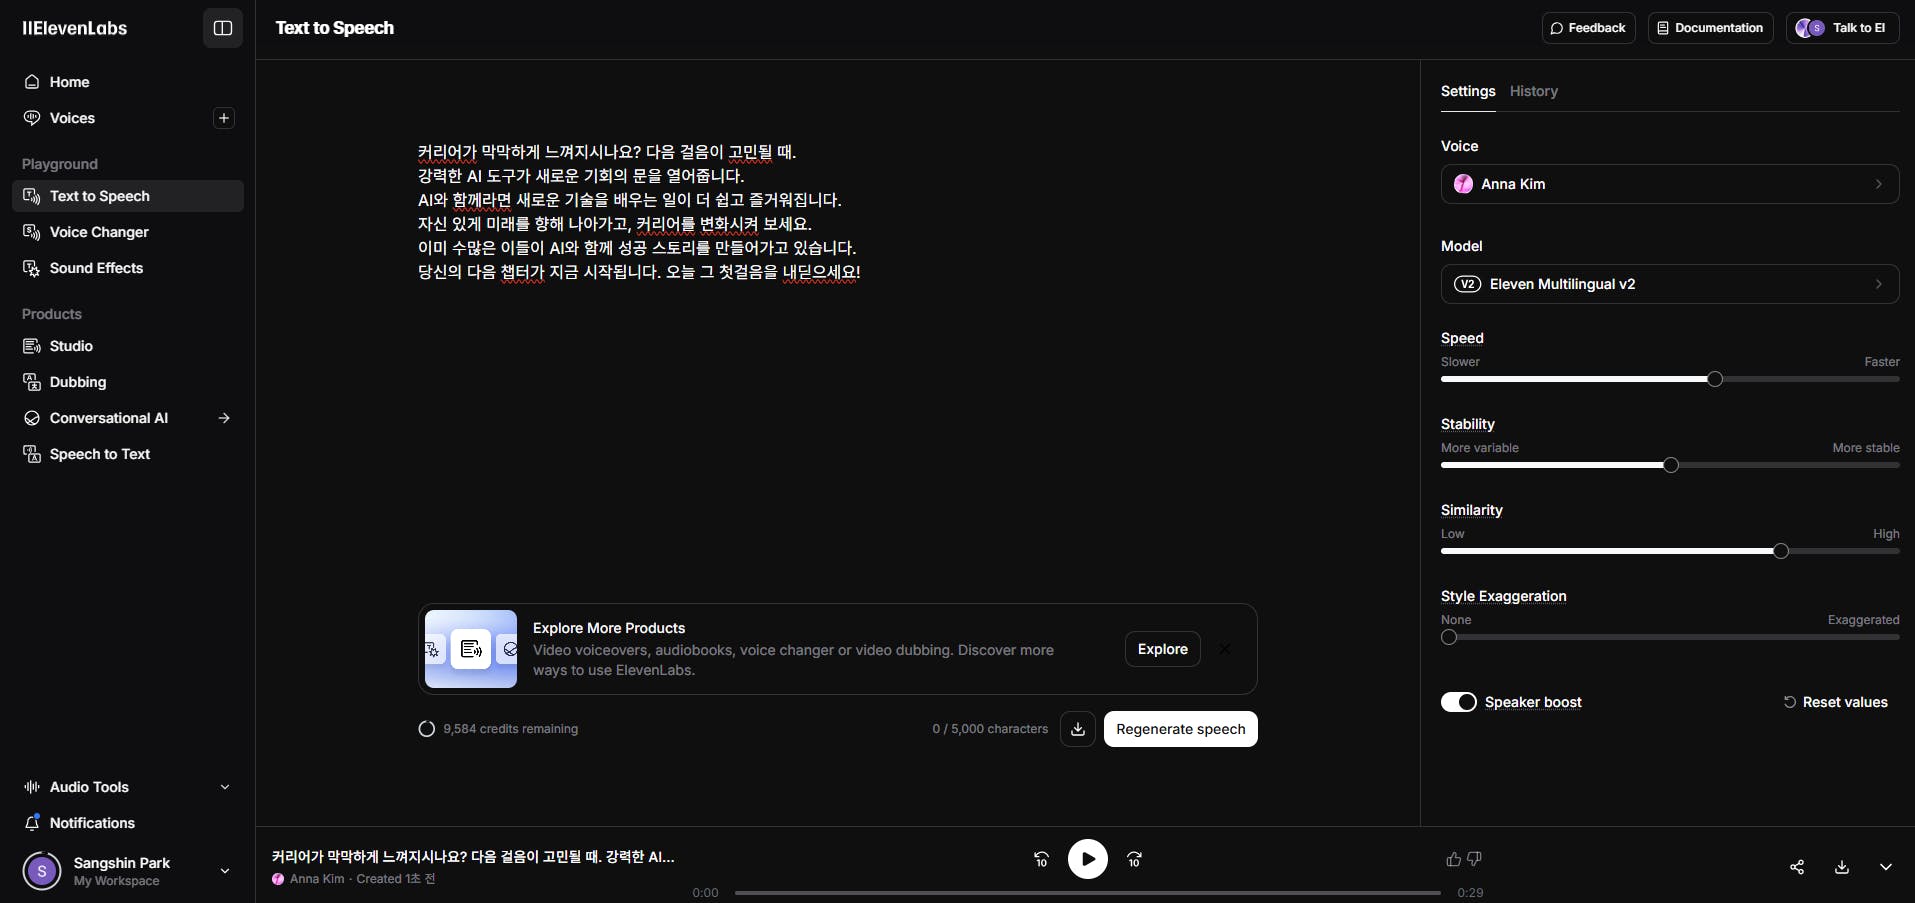Click the ElevenLabs logo
This screenshot has width=1915, height=903.
[75, 28]
